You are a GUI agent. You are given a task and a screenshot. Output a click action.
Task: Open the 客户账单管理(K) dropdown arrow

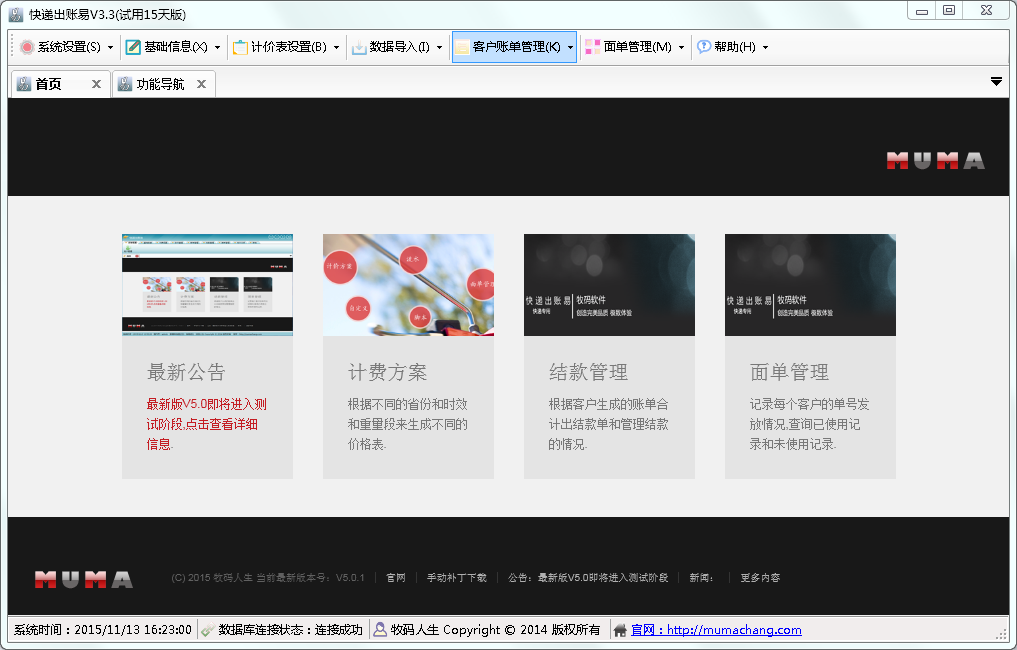tap(570, 47)
